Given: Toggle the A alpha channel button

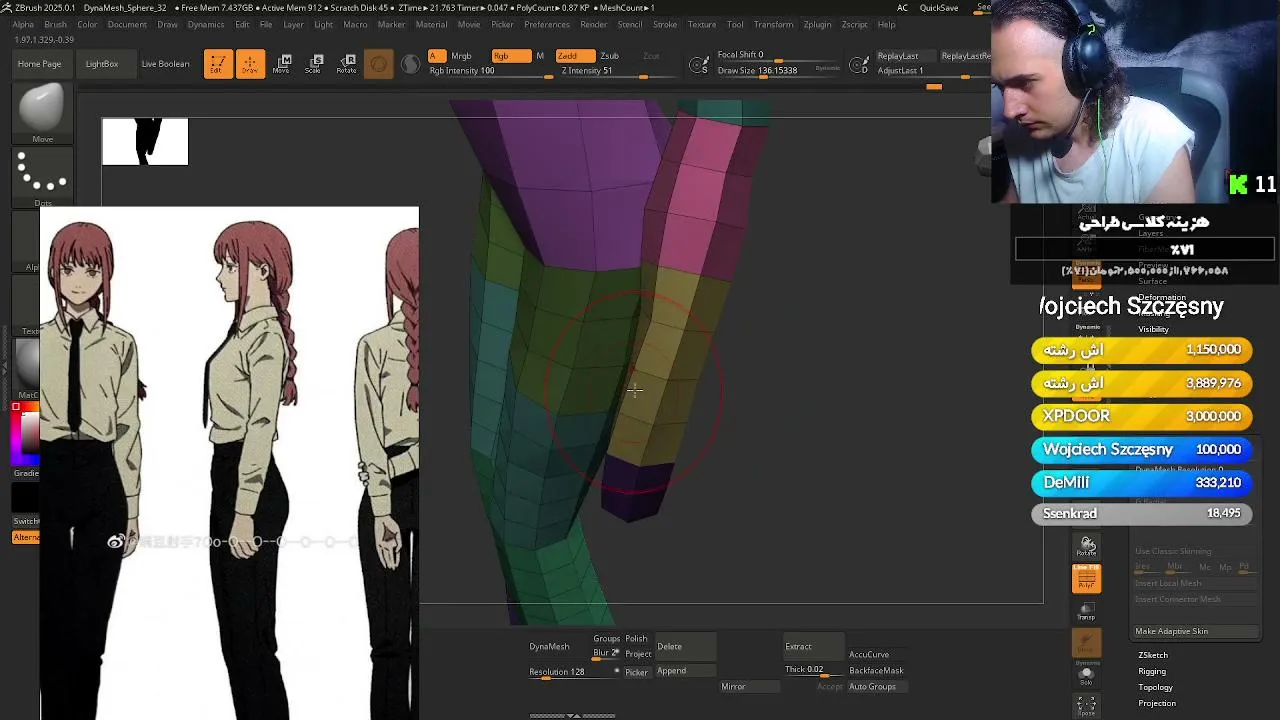Looking at the screenshot, I should click(437, 56).
